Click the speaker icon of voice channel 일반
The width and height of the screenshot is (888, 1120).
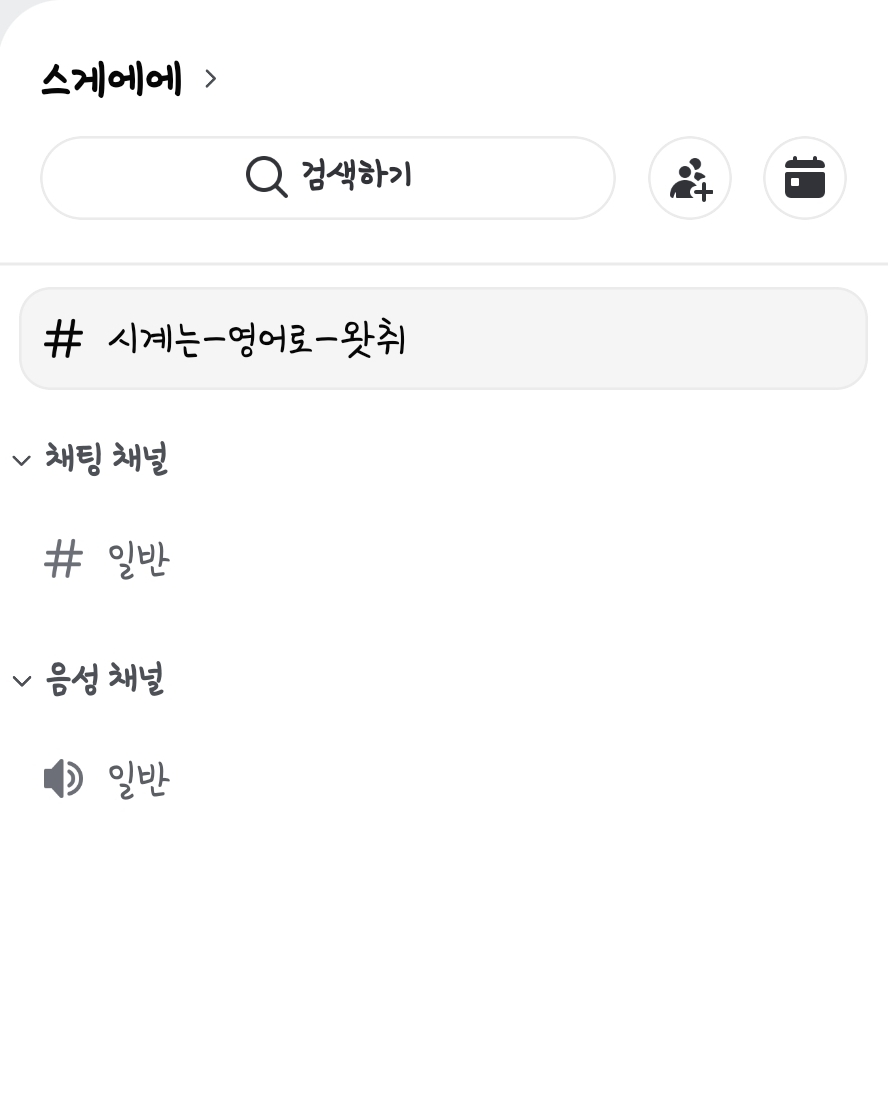pyautogui.click(x=64, y=779)
